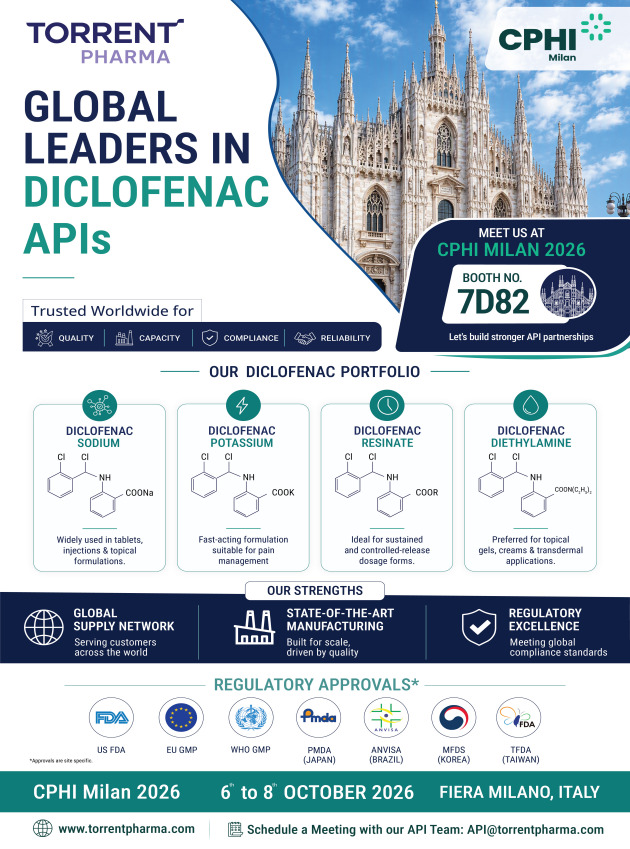Click the 'DICLOFENAC SODIUM' card title
This screenshot has width=630, height=849.
pos(100,437)
